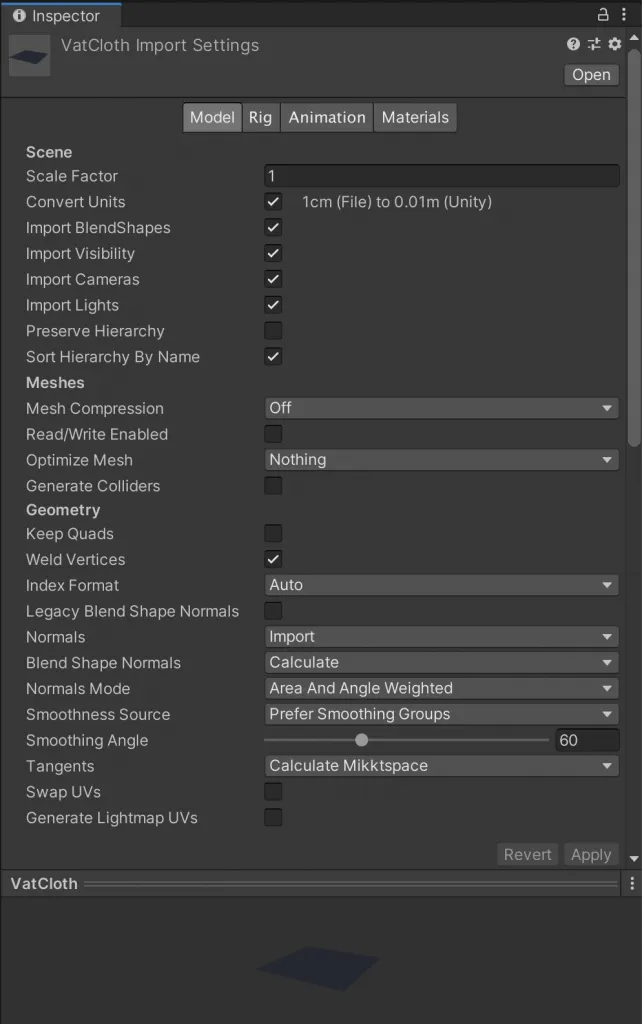Enable Generate Lightmap UVs
Image resolution: width=642 pixels, height=1024 pixels.
(x=273, y=818)
